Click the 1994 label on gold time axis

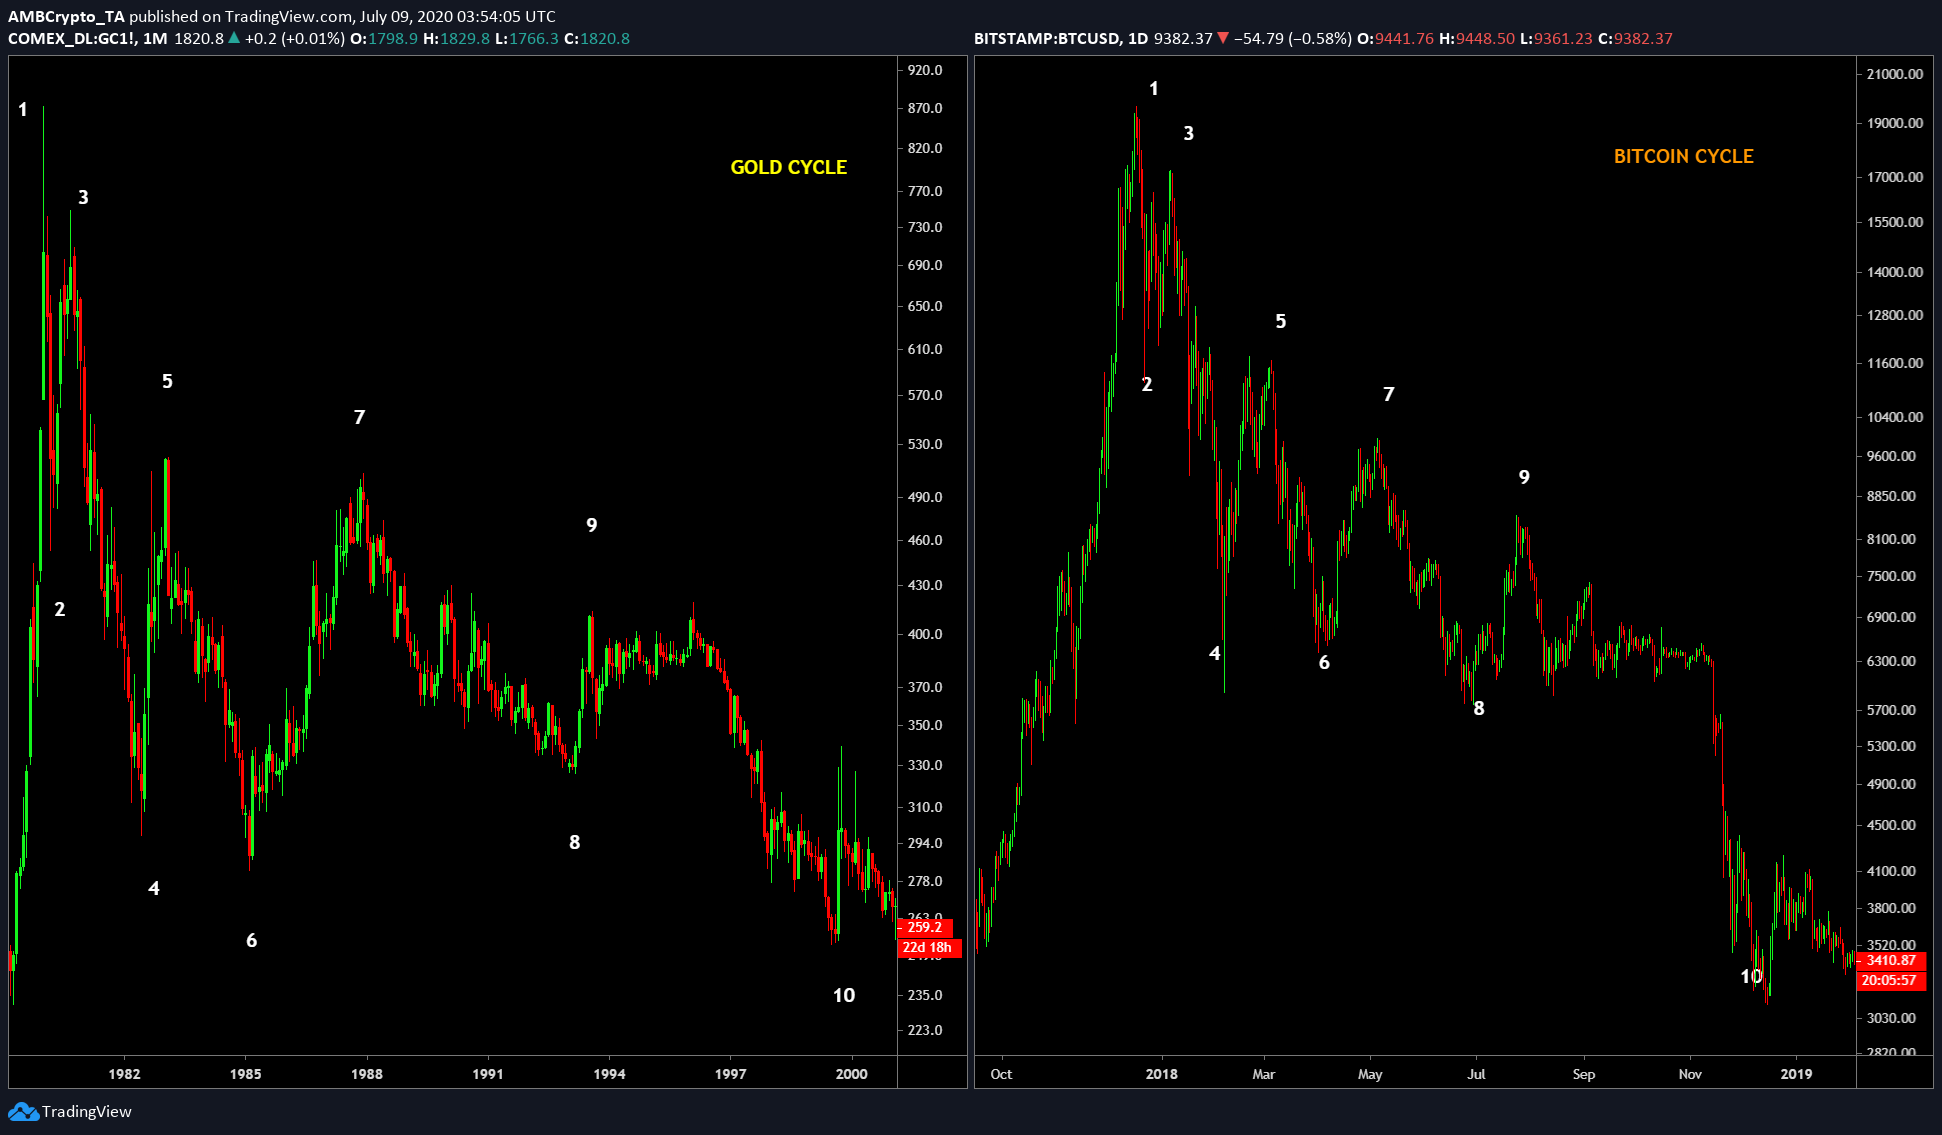609,1074
